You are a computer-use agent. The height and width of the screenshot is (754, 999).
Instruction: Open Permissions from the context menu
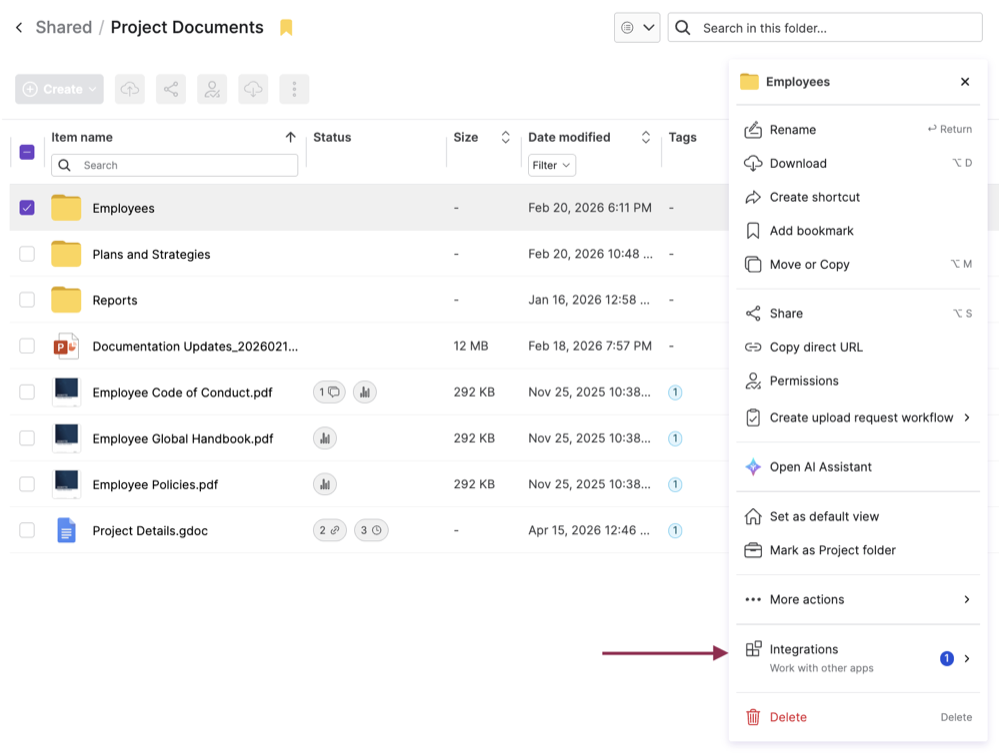click(858, 381)
